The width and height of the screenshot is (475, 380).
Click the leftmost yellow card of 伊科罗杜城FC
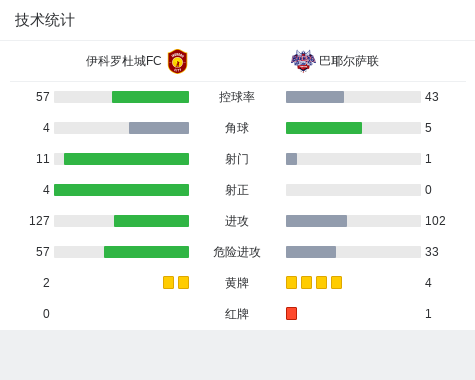click(168, 283)
